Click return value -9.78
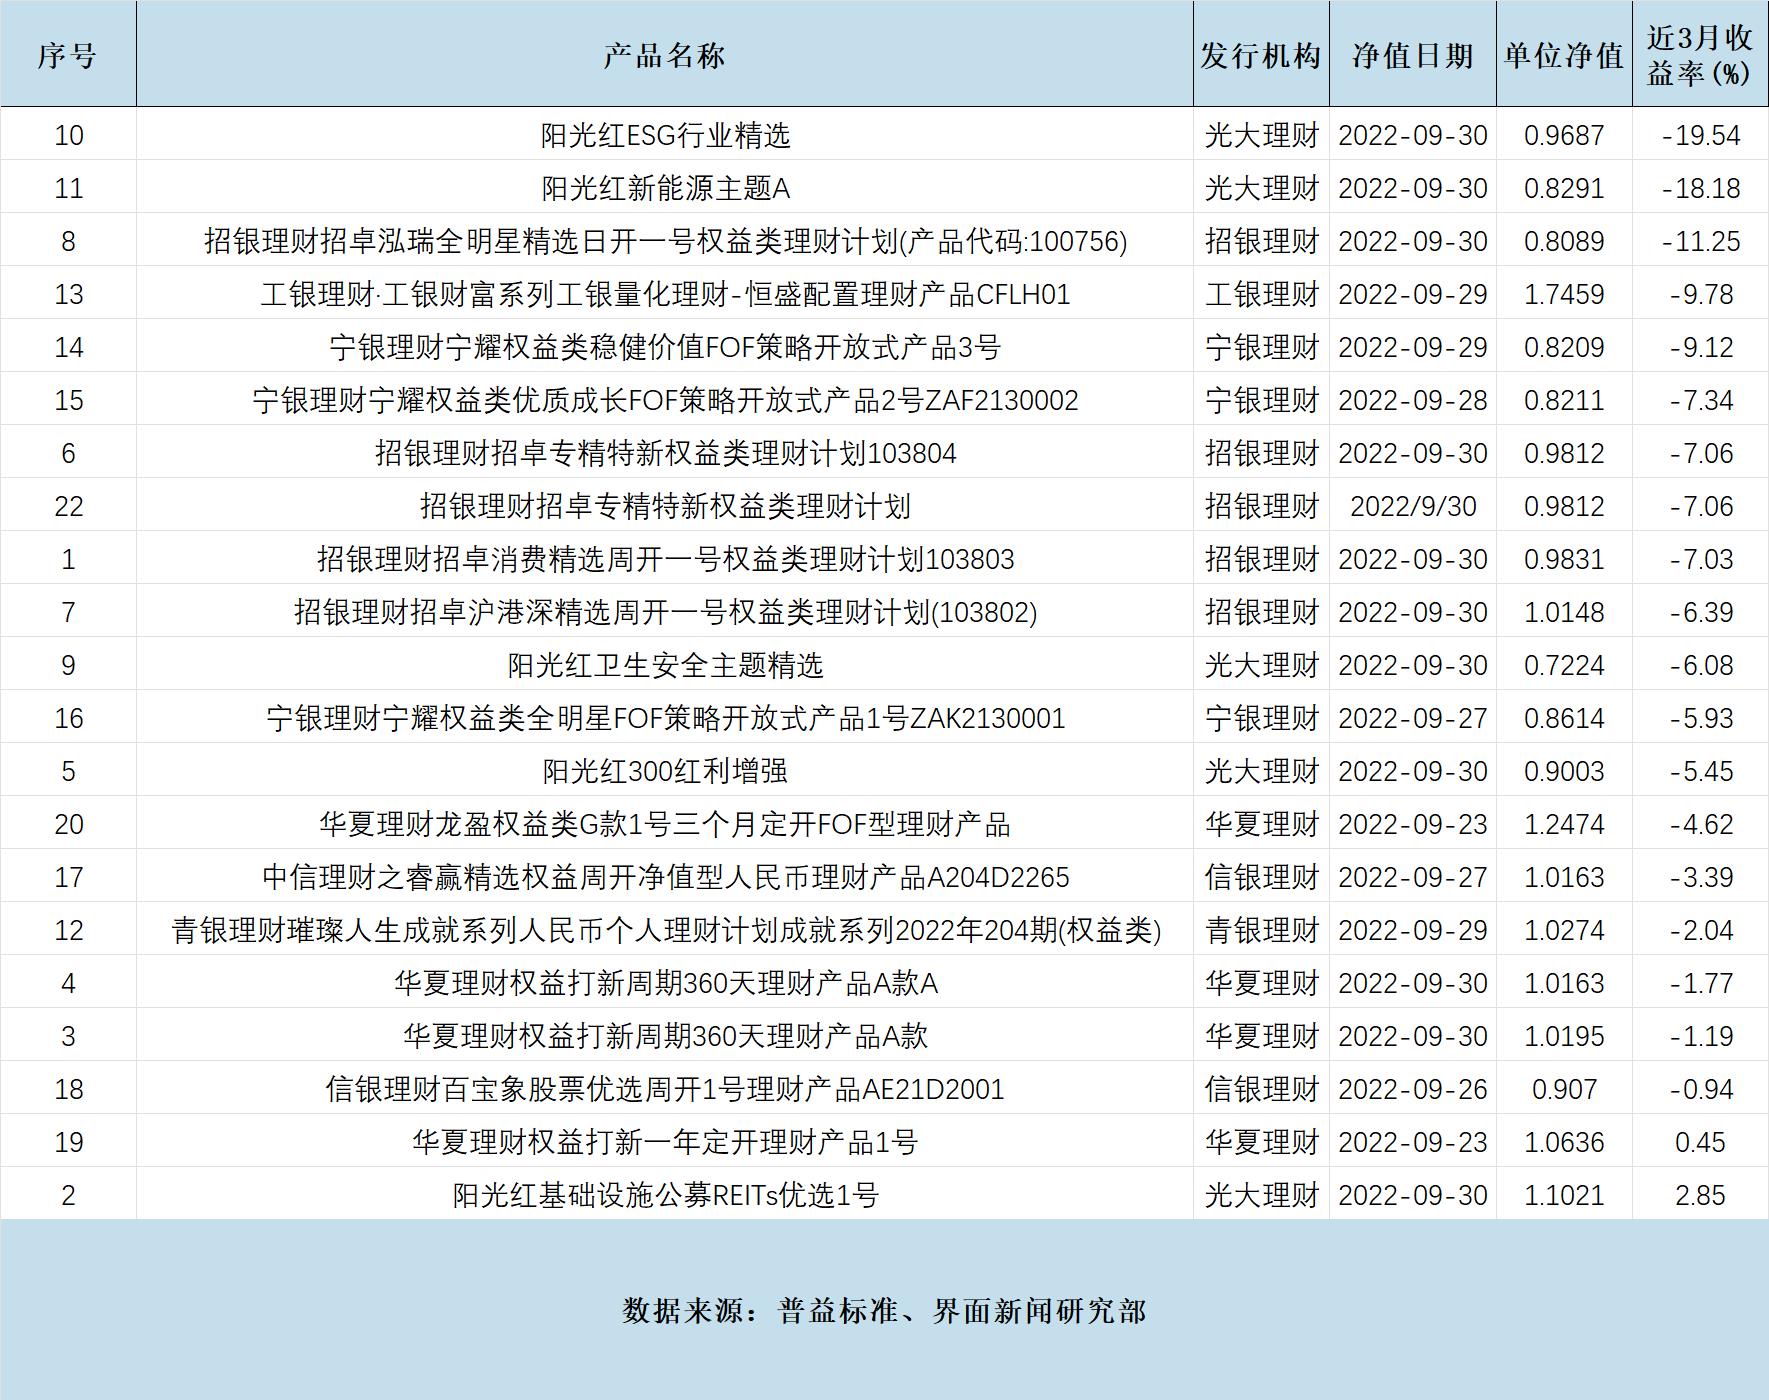 1701,294
